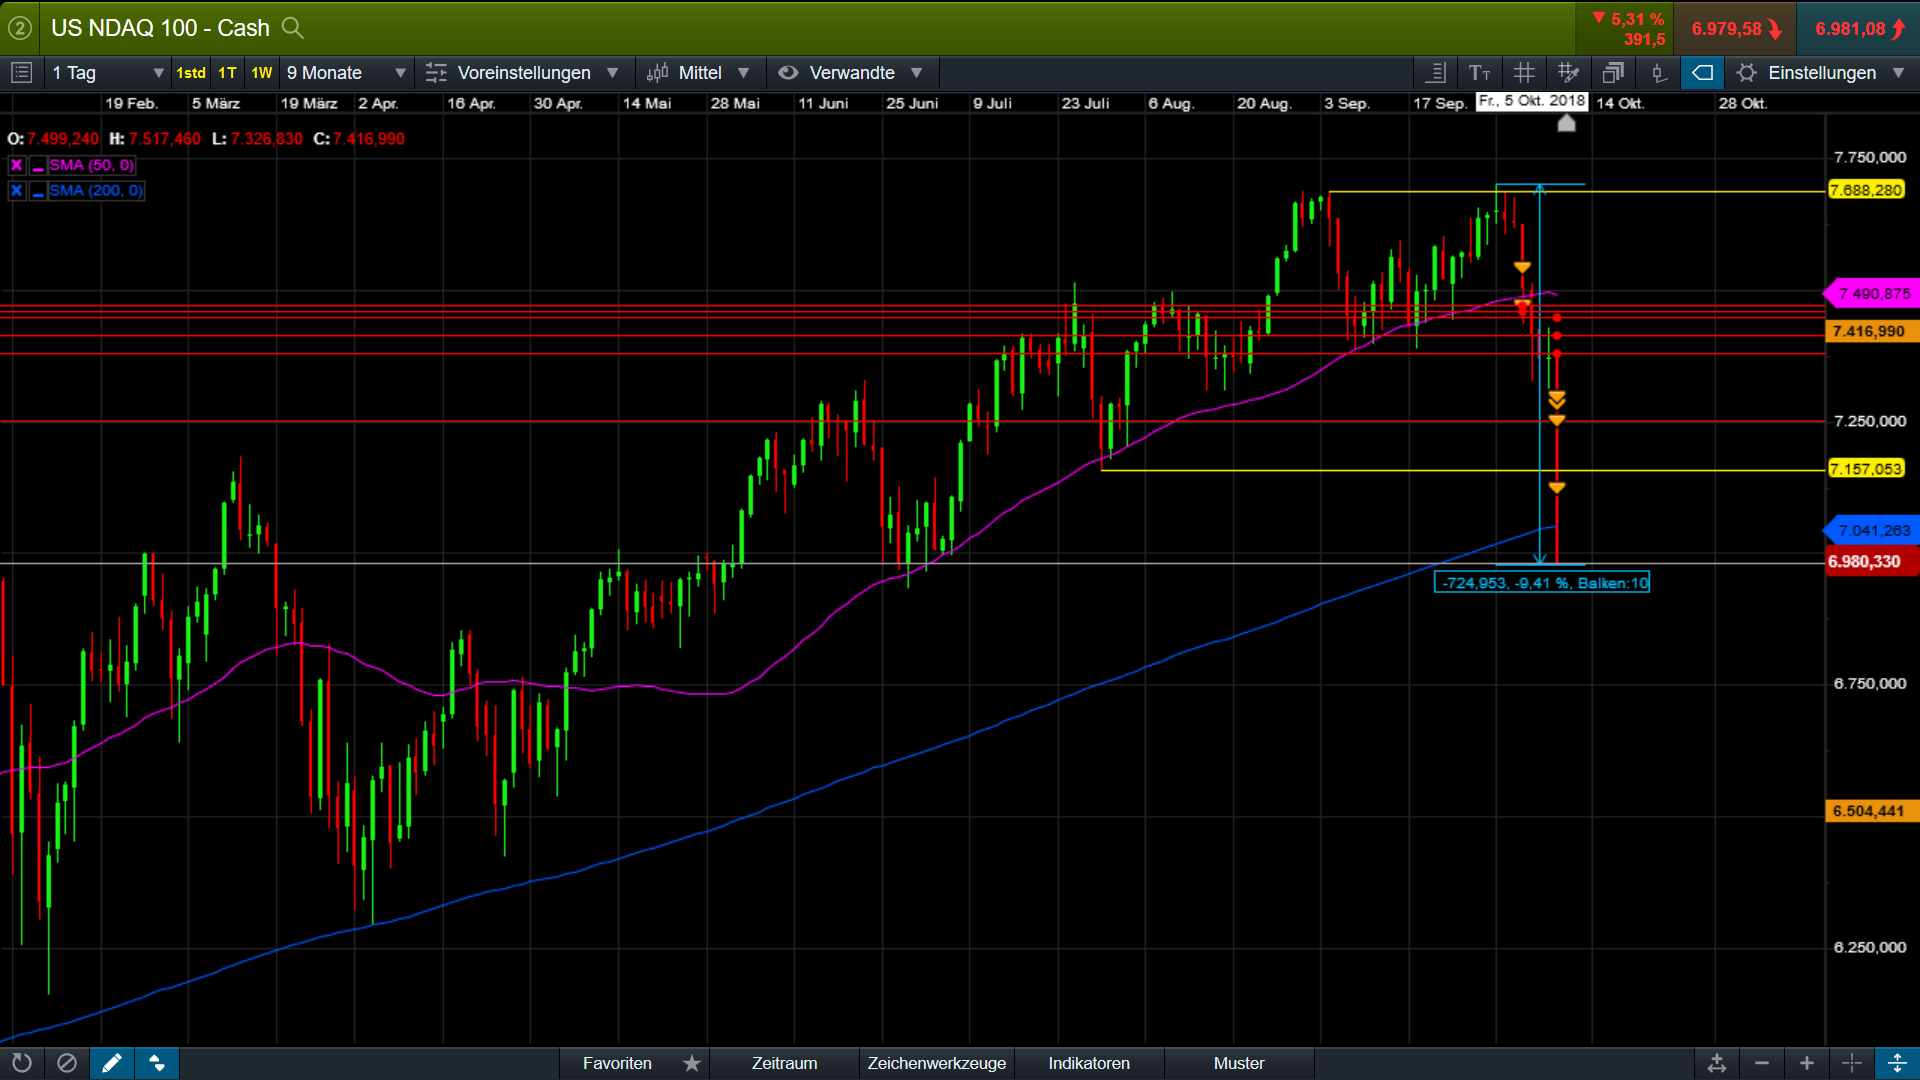Open the text size tool icon
The height and width of the screenshot is (1080, 1920).
point(1479,73)
